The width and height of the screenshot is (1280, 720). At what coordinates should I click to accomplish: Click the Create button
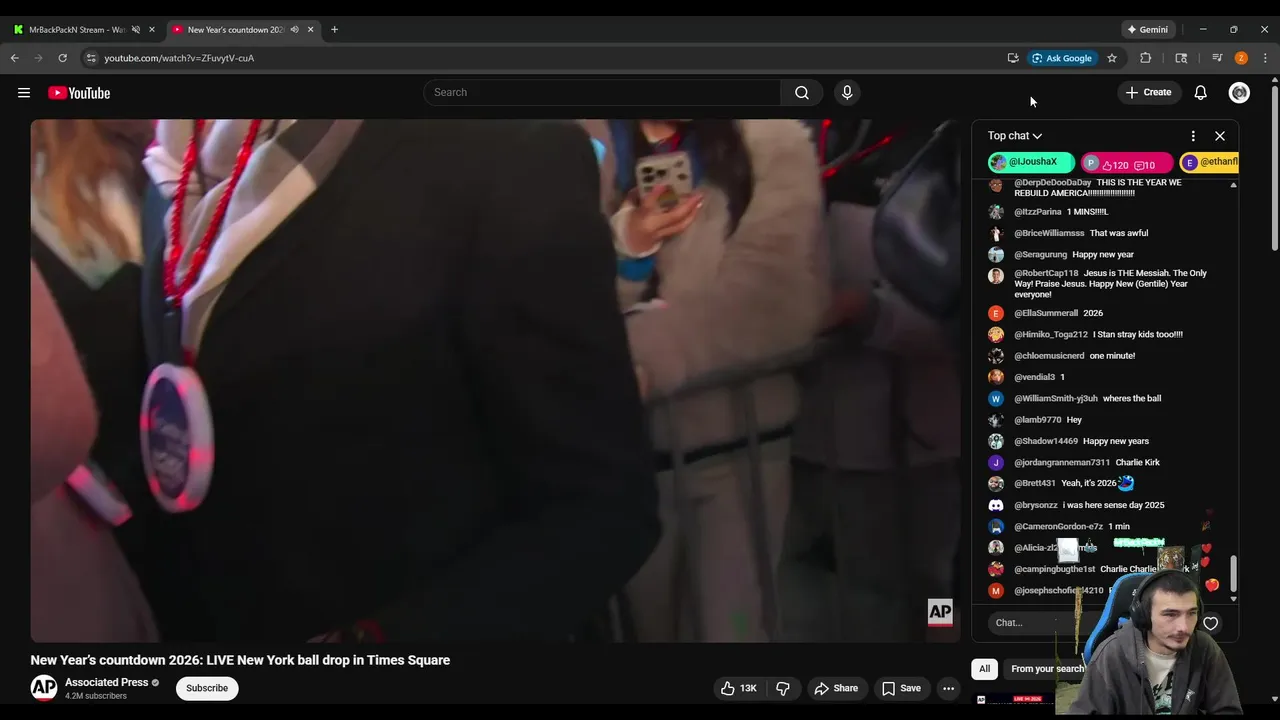pyautogui.click(x=1148, y=93)
